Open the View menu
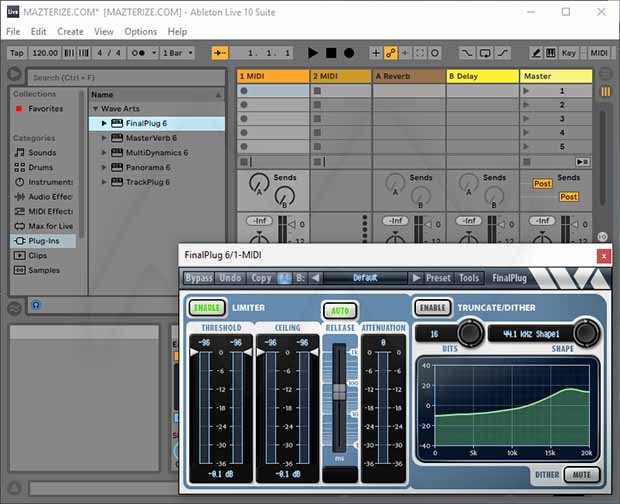The width and height of the screenshot is (620, 504). [x=104, y=31]
